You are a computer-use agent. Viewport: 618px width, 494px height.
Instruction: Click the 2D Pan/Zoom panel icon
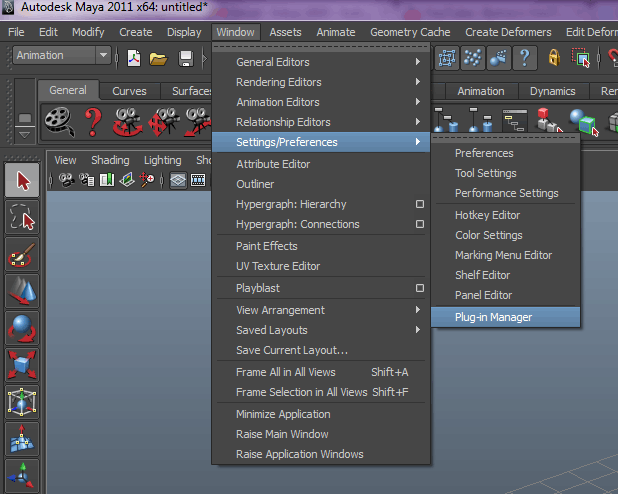[x=147, y=180]
